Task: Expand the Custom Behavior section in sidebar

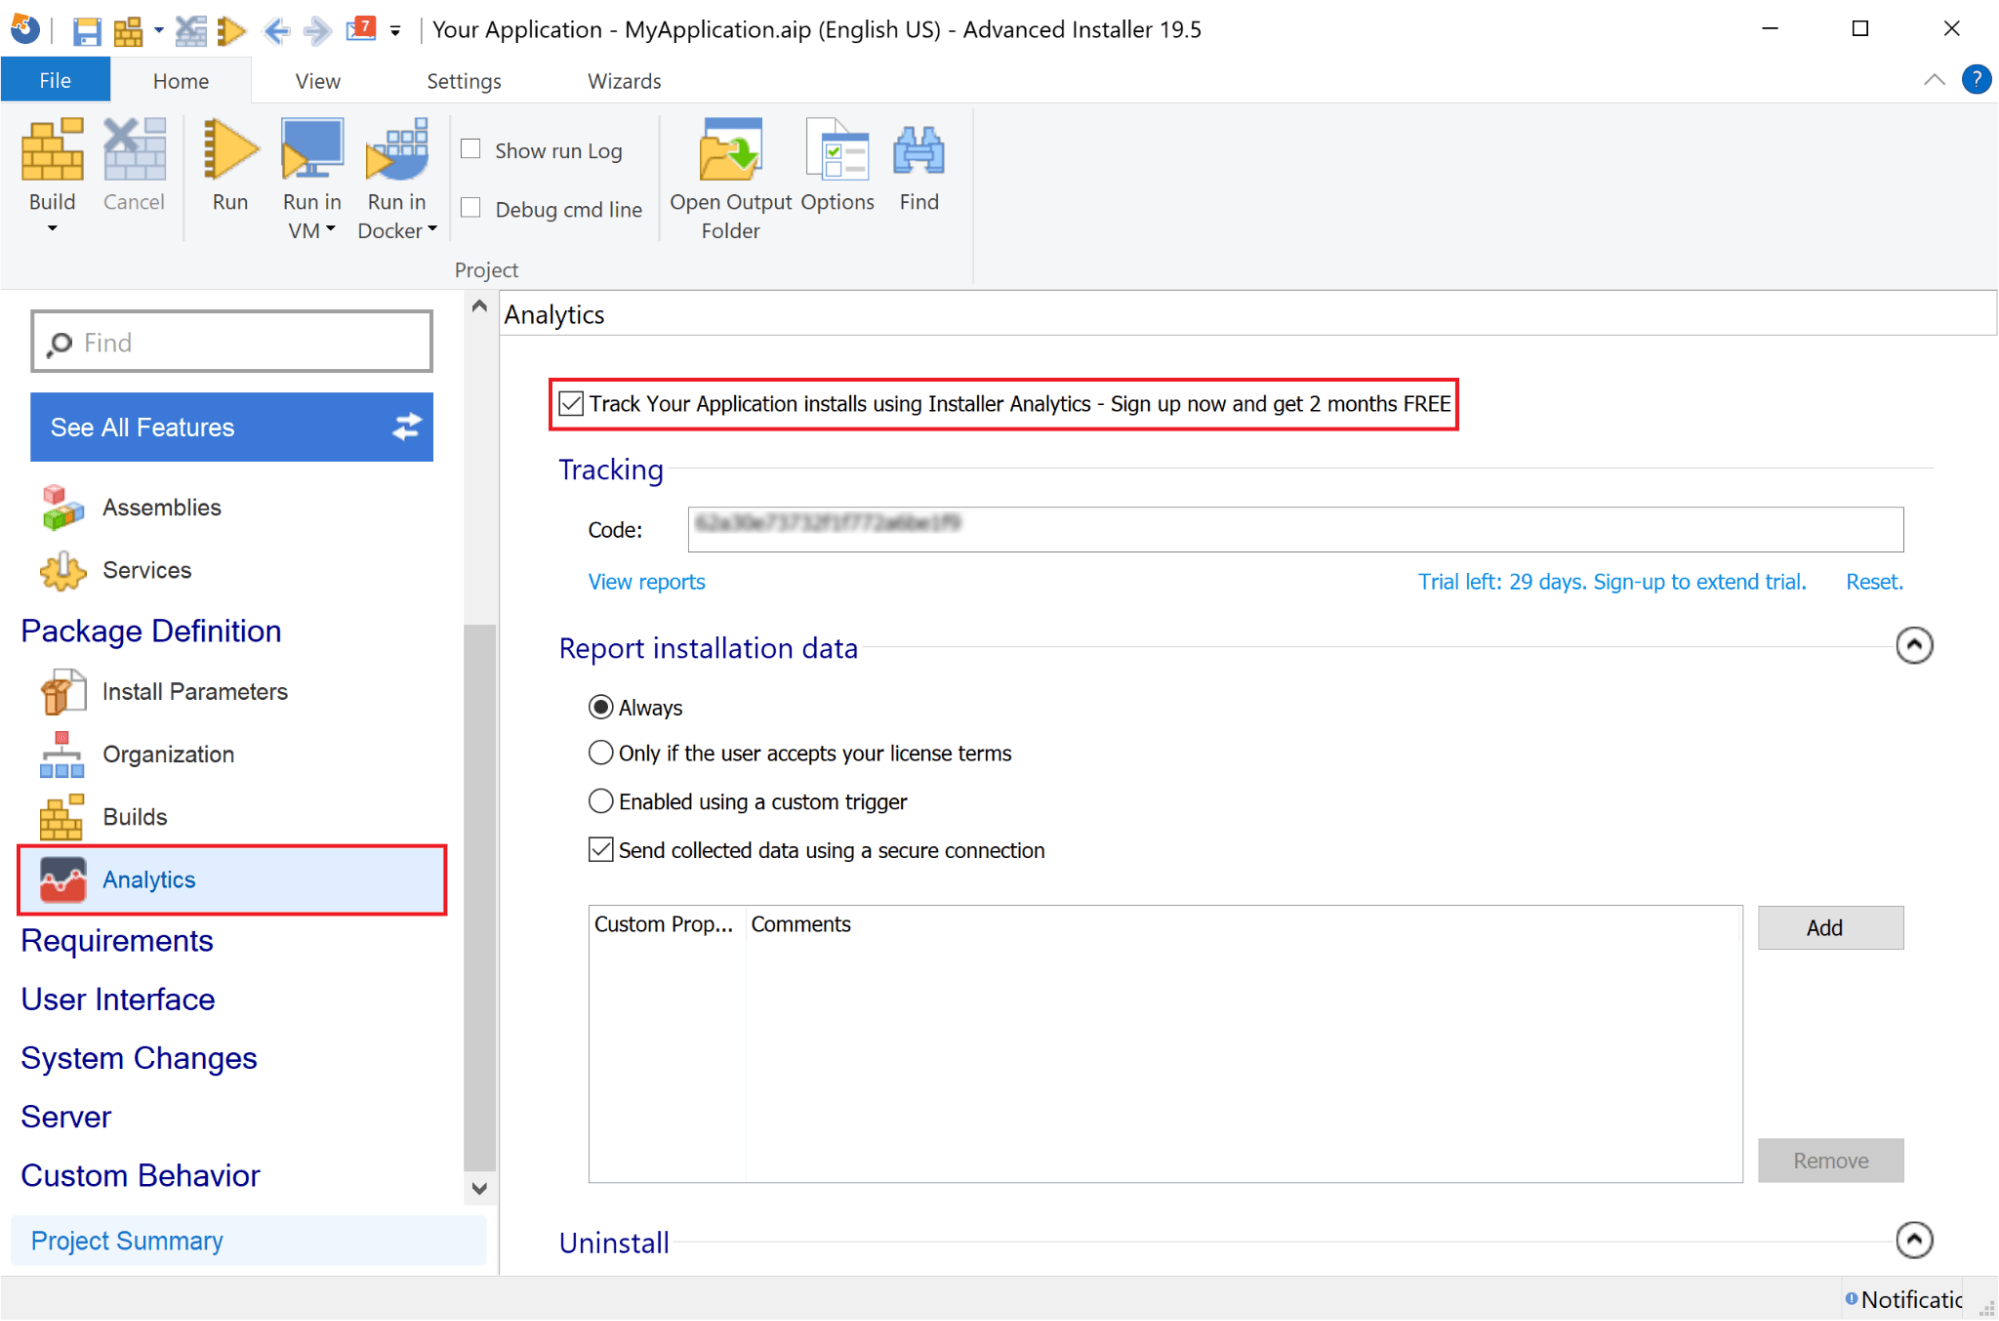Action: pyautogui.click(x=140, y=1175)
